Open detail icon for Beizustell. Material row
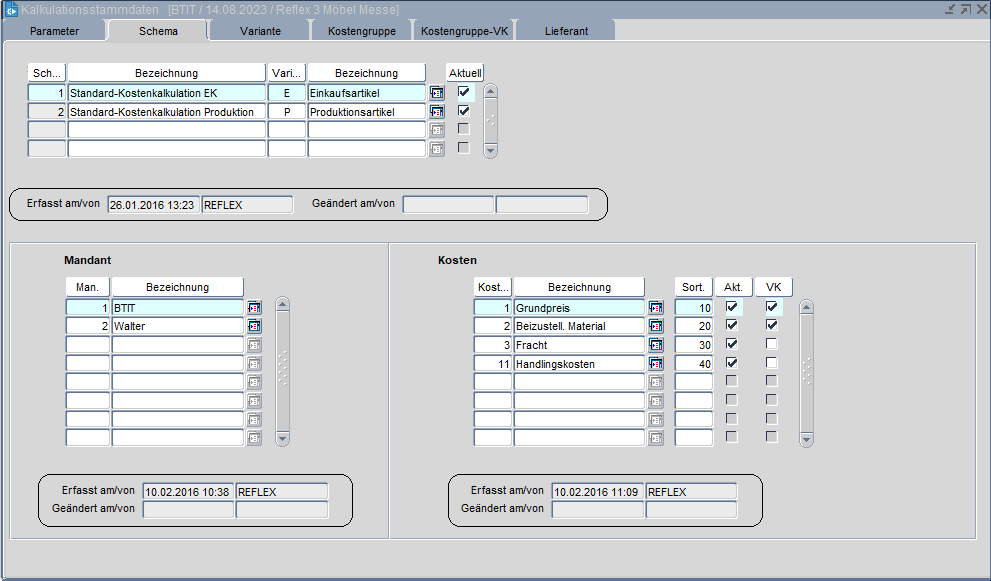Viewport: 991px width, 581px height. [656, 326]
